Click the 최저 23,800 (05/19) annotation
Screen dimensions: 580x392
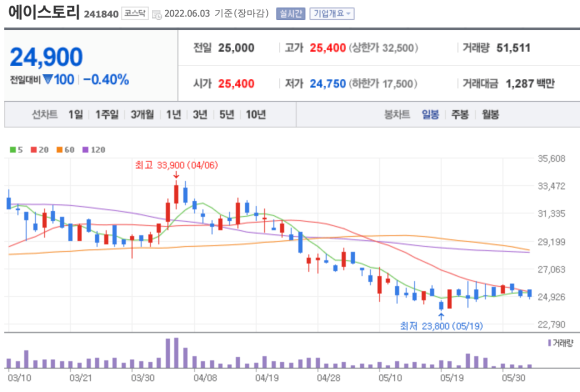coord(441,326)
